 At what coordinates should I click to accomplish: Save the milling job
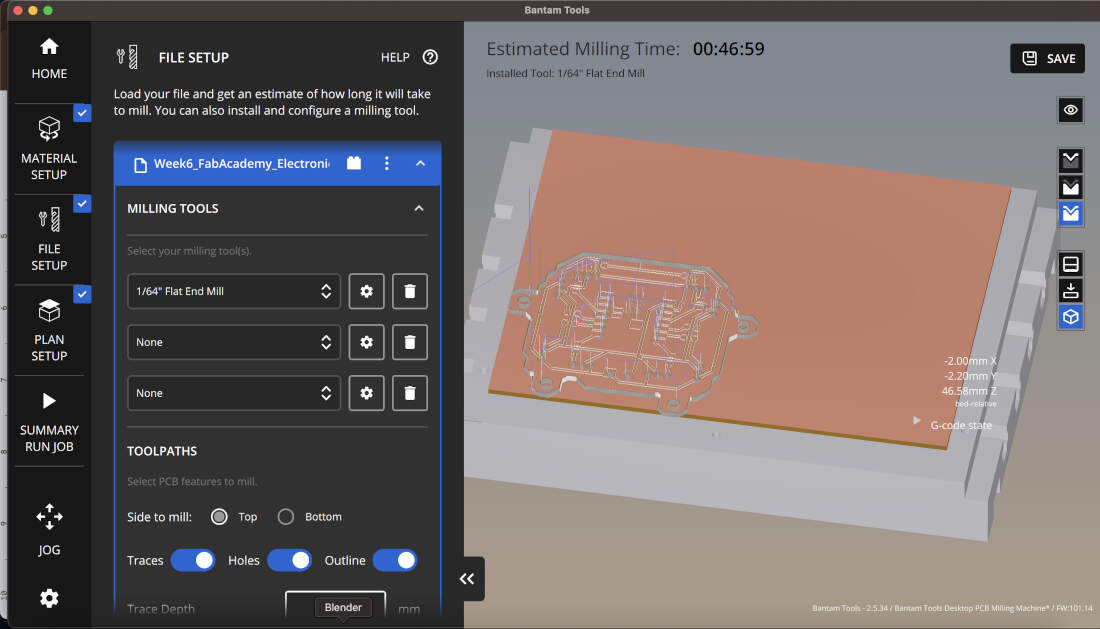coord(1047,58)
